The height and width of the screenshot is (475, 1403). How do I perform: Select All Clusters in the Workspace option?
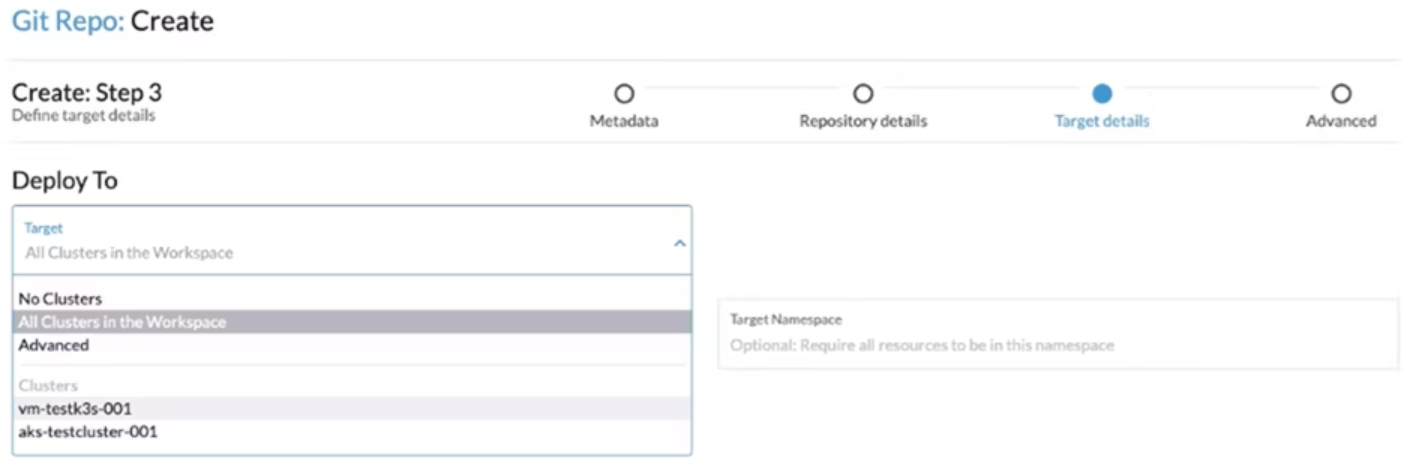[x=122, y=322]
